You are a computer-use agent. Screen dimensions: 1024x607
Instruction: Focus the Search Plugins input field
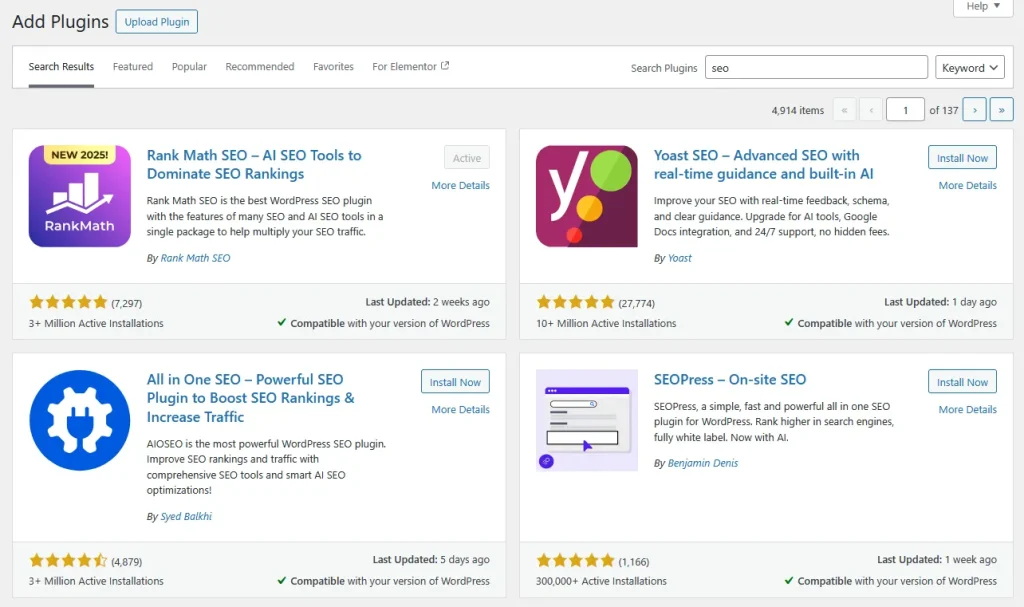(x=816, y=67)
